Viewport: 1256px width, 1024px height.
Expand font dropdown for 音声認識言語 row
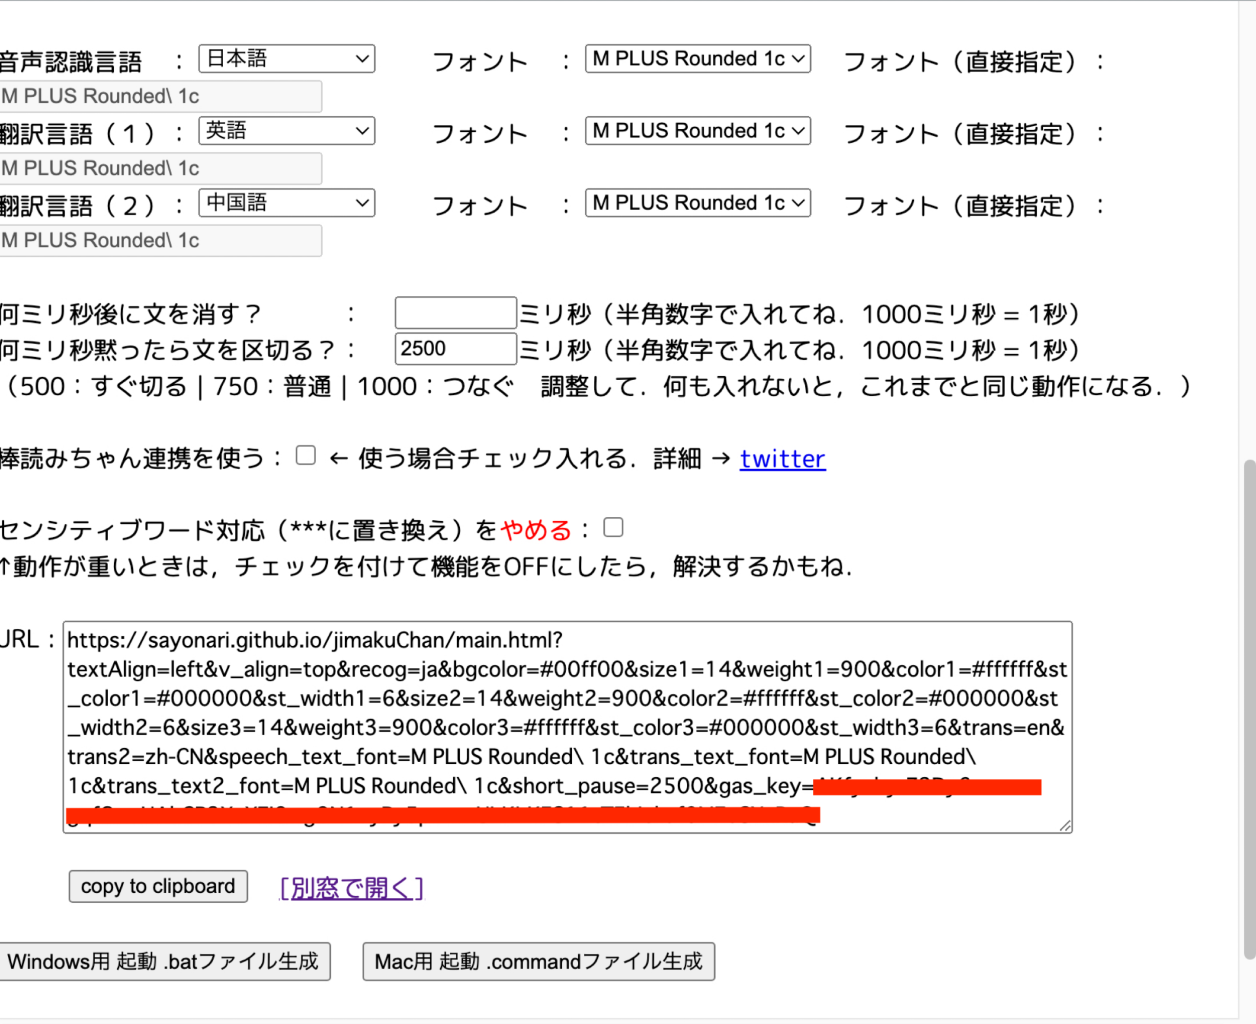click(697, 59)
